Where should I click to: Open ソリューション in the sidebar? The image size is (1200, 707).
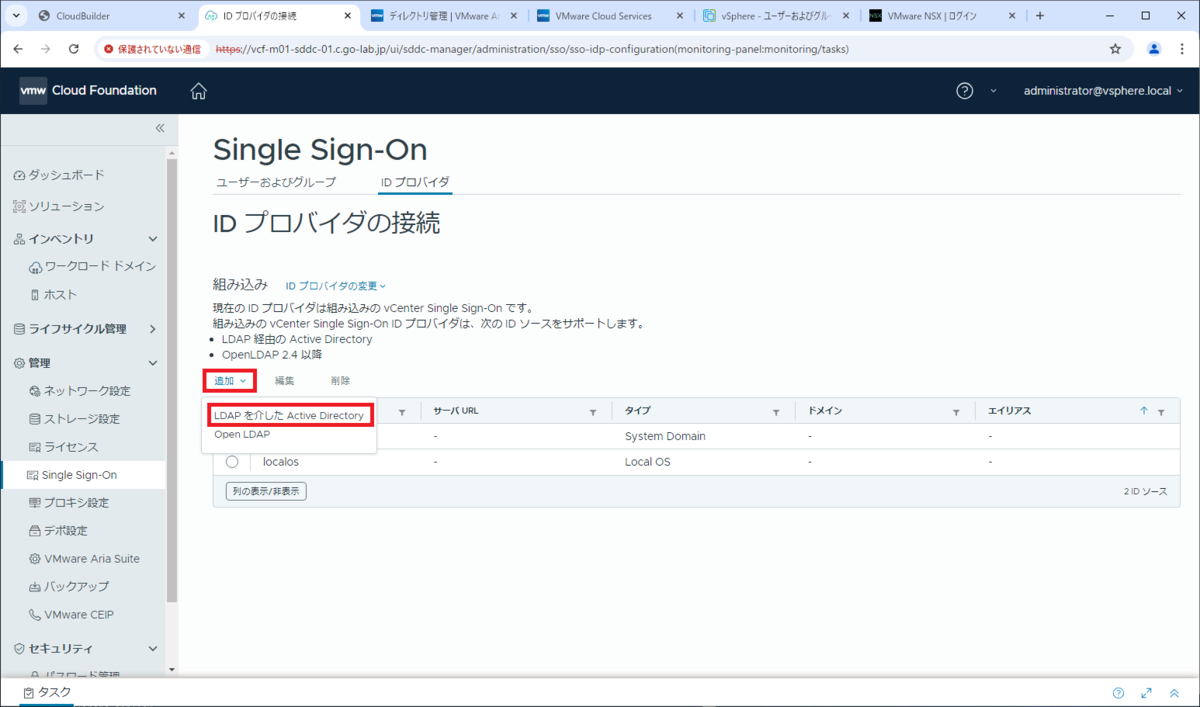pos(59,206)
